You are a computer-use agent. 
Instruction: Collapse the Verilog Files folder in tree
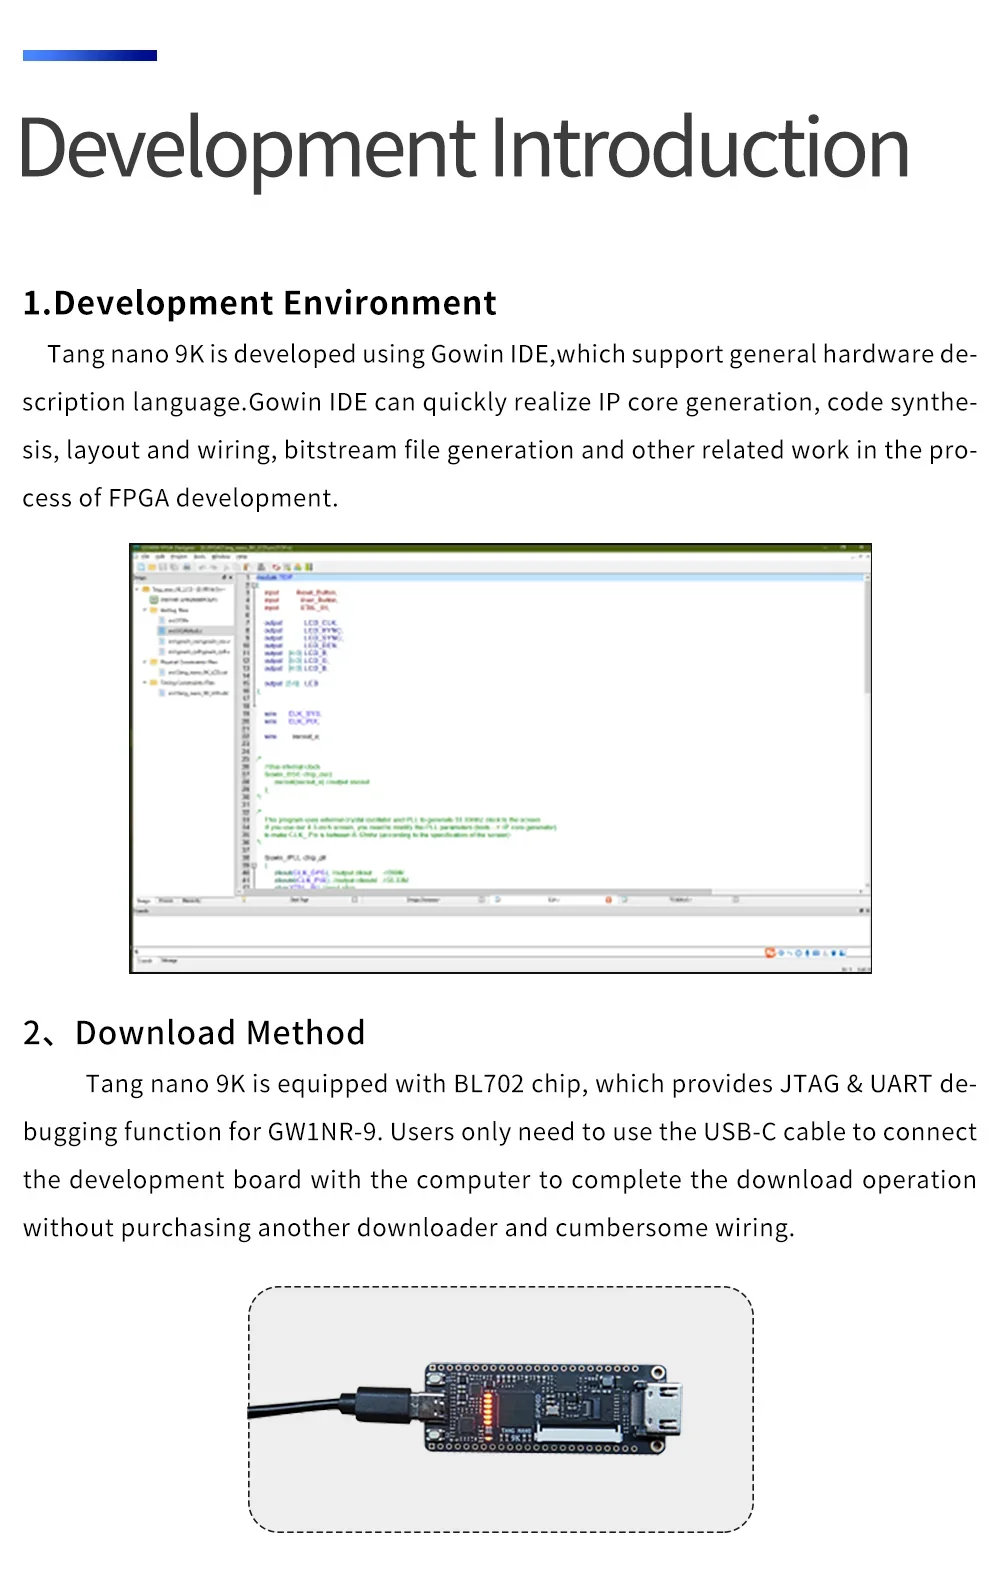[145, 609]
